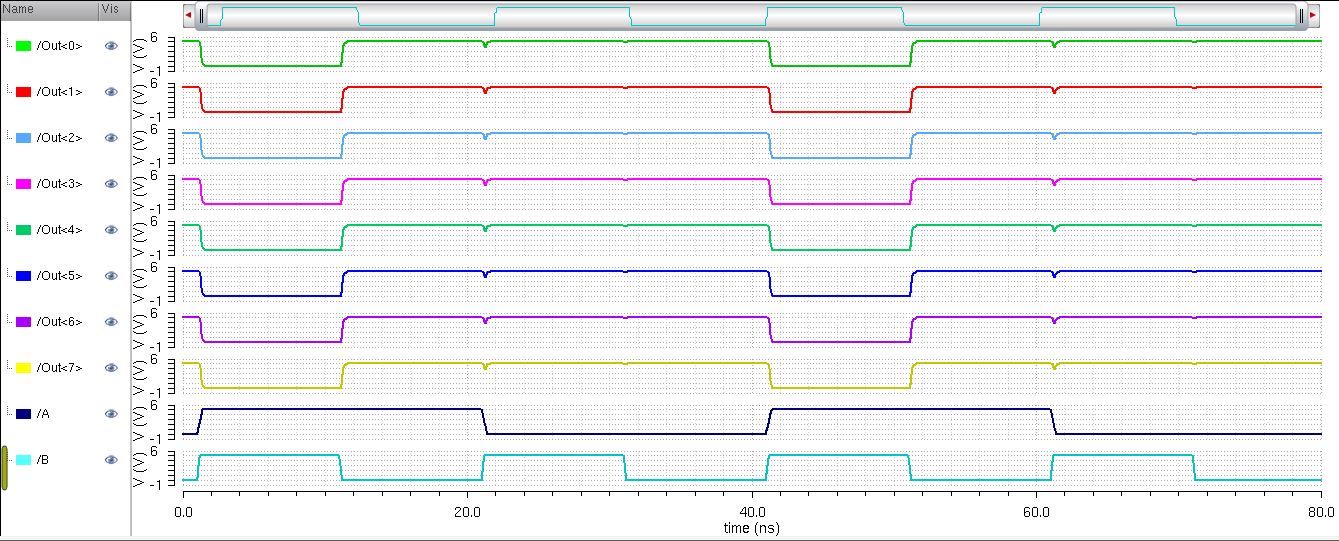Hide the /B signal with eye icon
Image resolution: width=1339 pixels, height=541 pixels.
111,460
